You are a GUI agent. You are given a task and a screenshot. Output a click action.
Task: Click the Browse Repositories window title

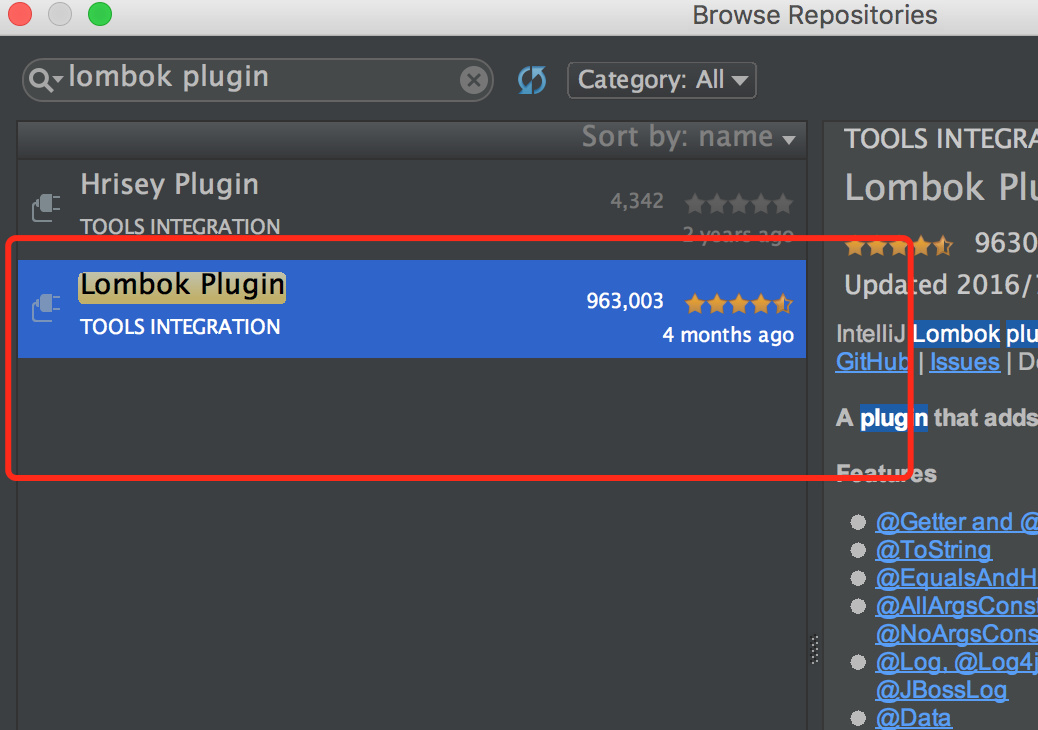815,15
